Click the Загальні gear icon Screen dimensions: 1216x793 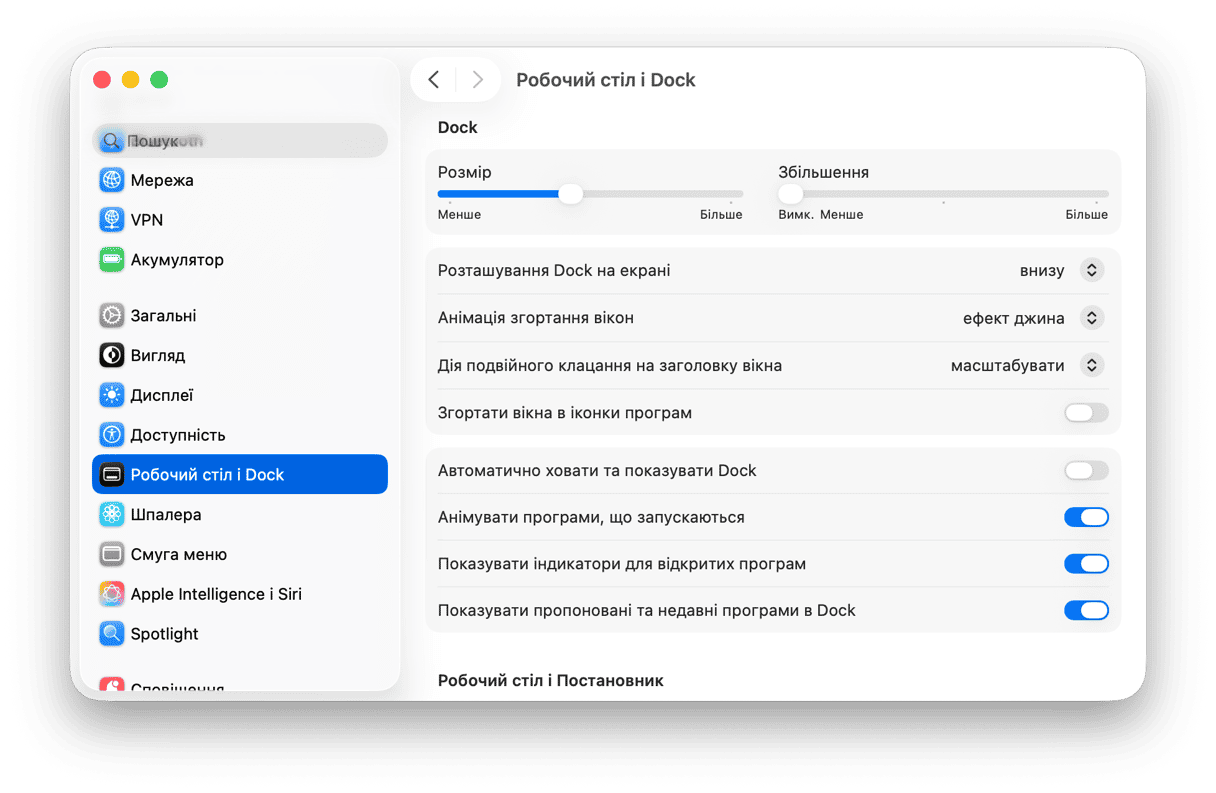[x=111, y=316]
